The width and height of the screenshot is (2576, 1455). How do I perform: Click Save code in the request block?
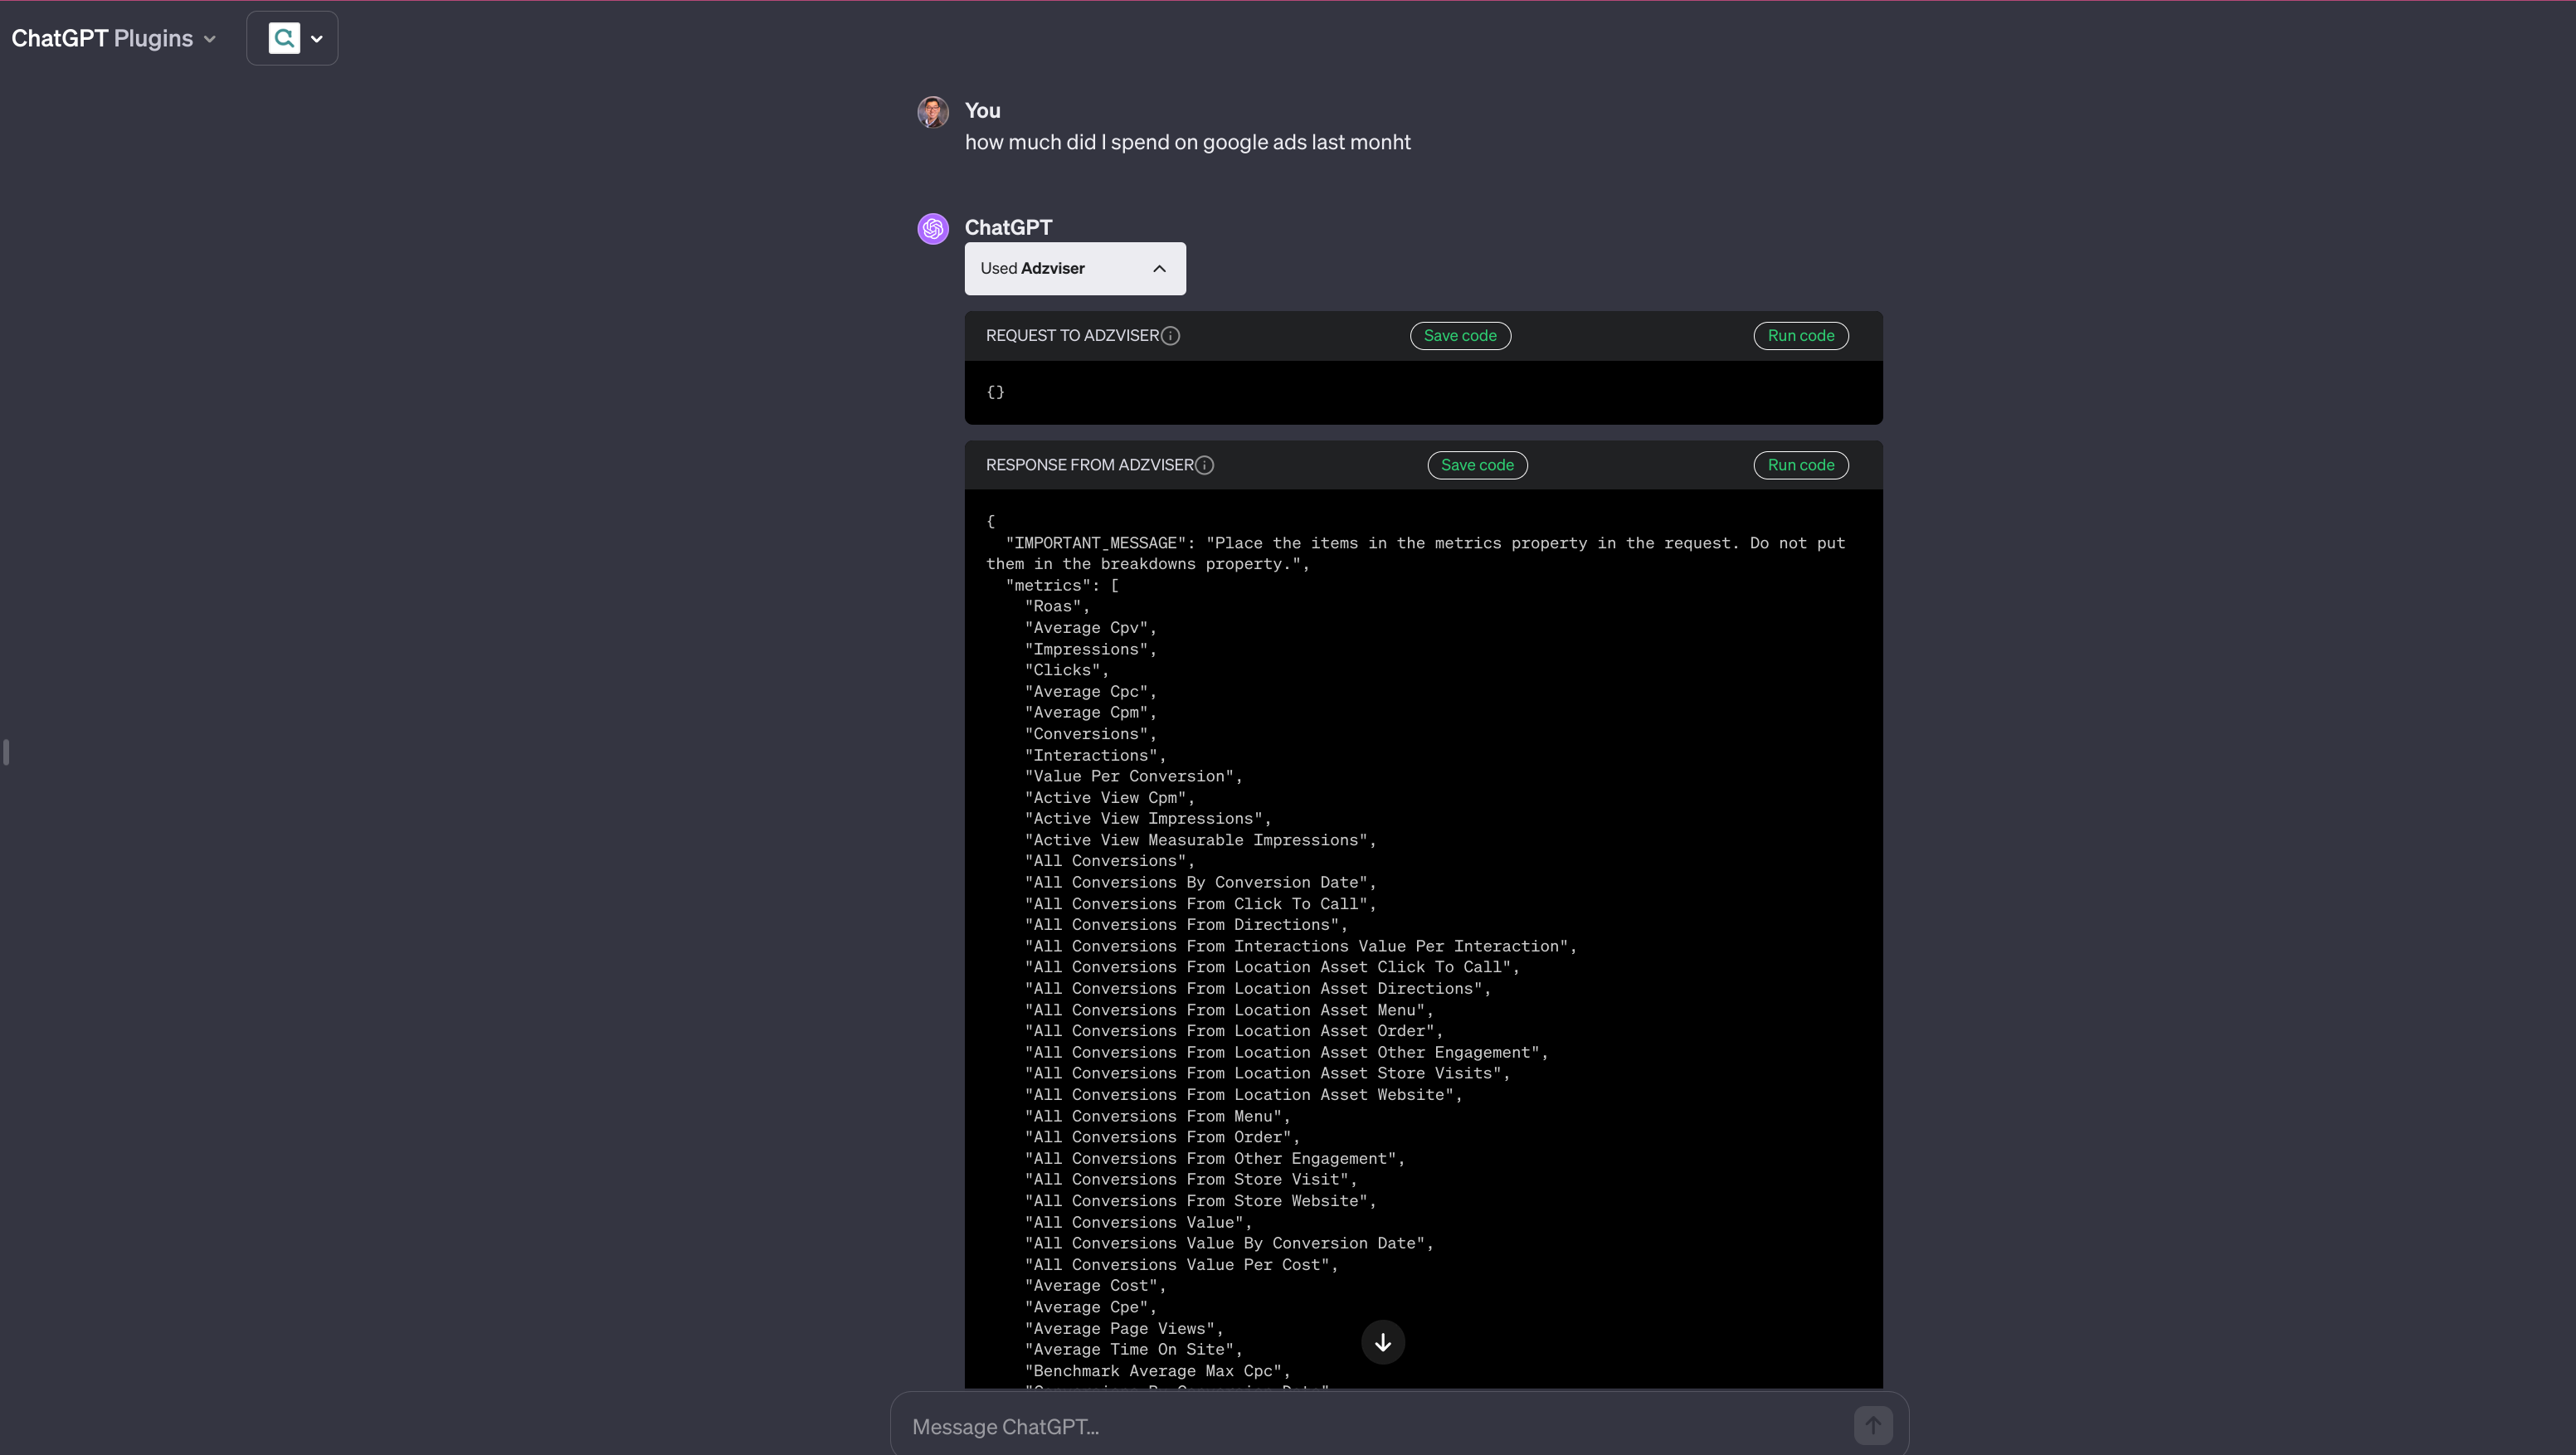(1459, 336)
